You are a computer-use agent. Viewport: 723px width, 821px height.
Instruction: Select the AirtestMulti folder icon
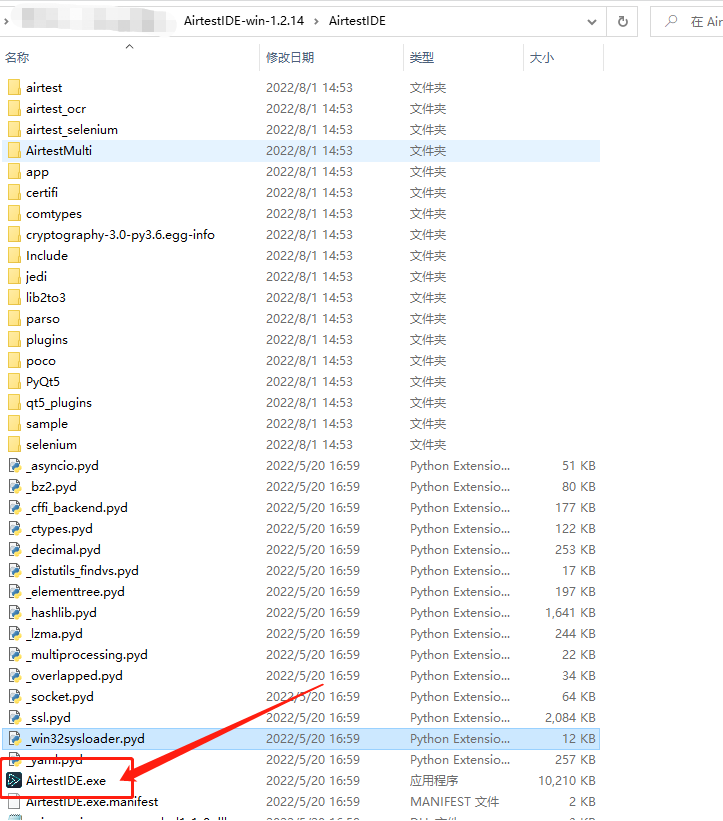click(x=15, y=150)
